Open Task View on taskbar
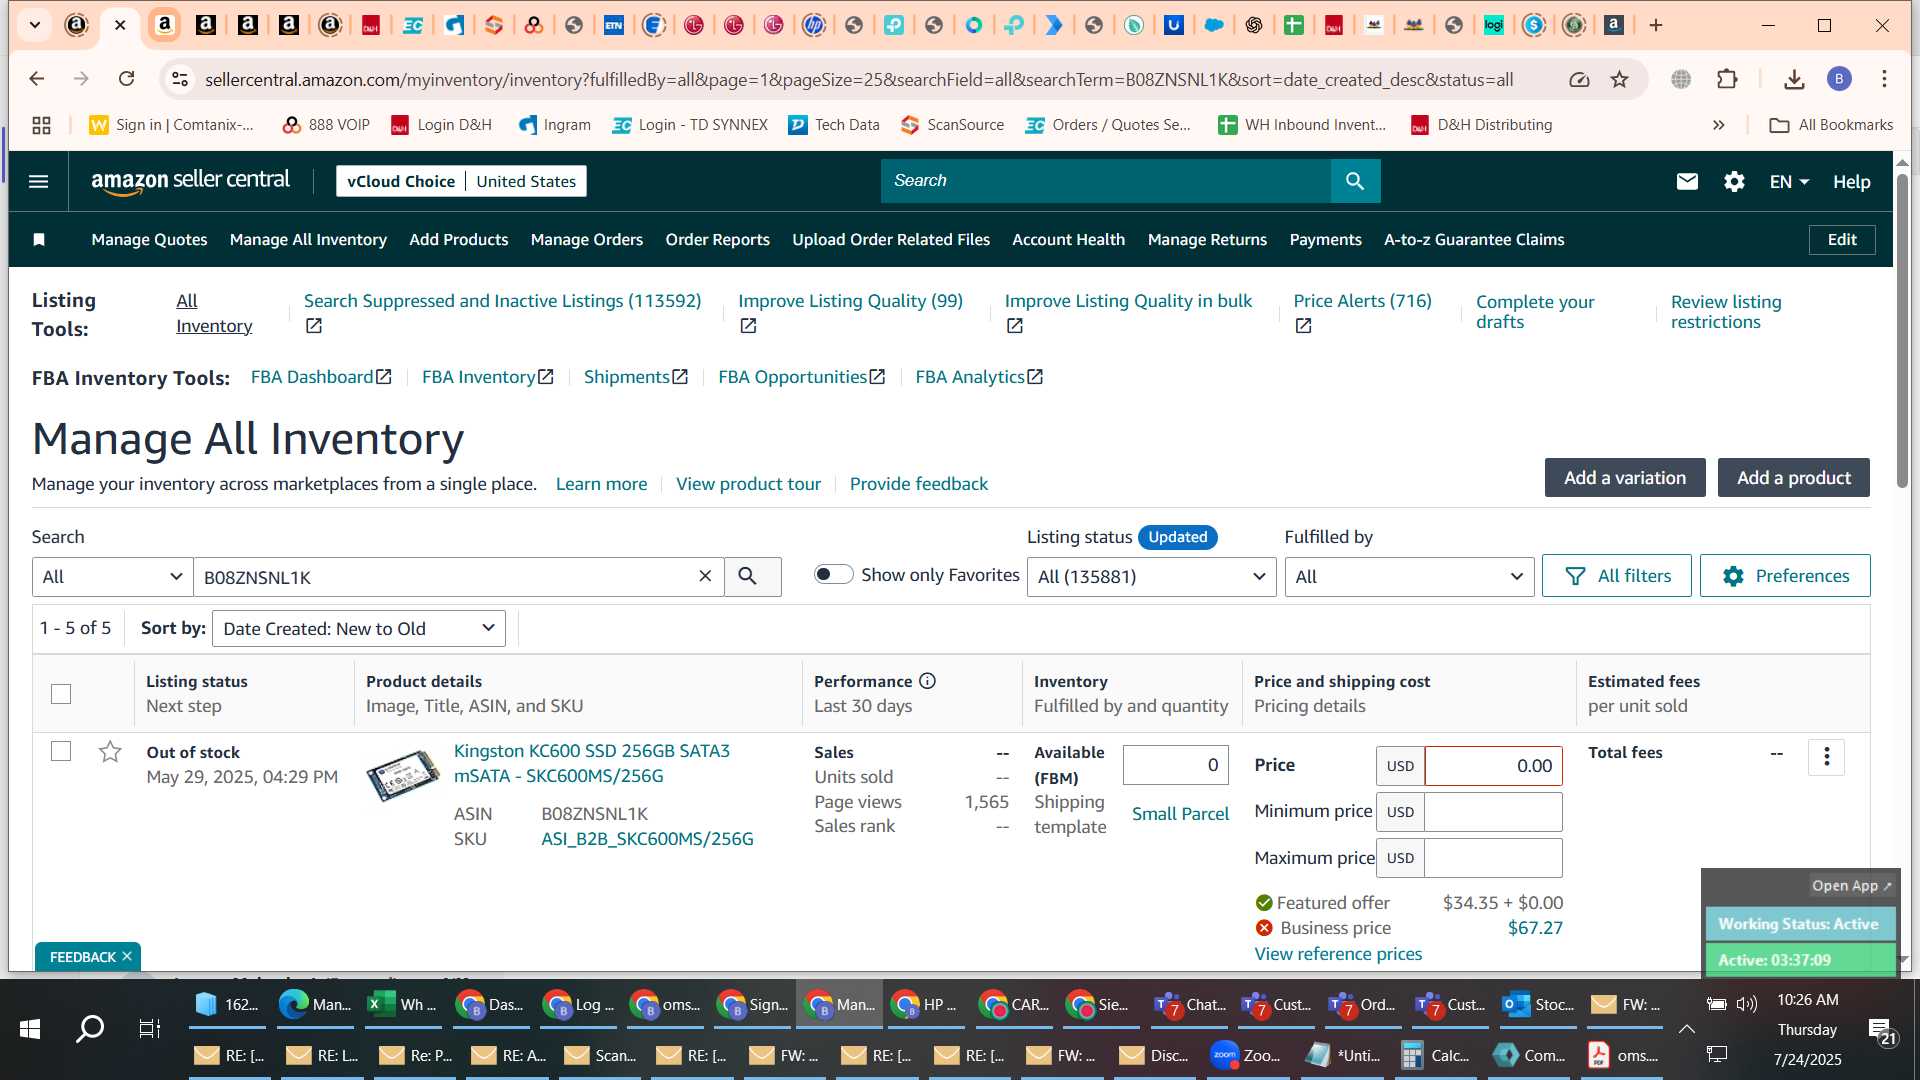The height and width of the screenshot is (1080, 1920). pos(149,1028)
